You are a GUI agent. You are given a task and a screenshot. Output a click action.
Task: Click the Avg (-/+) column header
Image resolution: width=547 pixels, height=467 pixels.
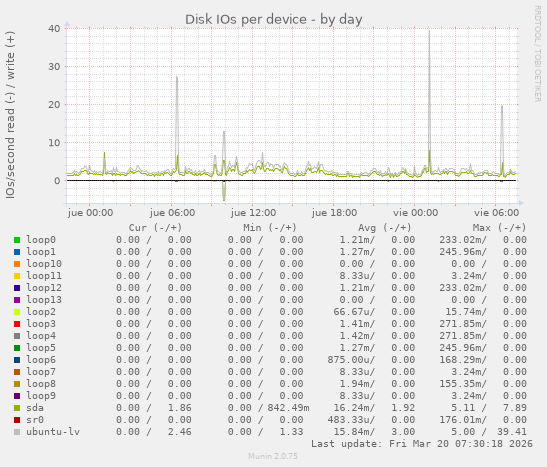(x=385, y=228)
